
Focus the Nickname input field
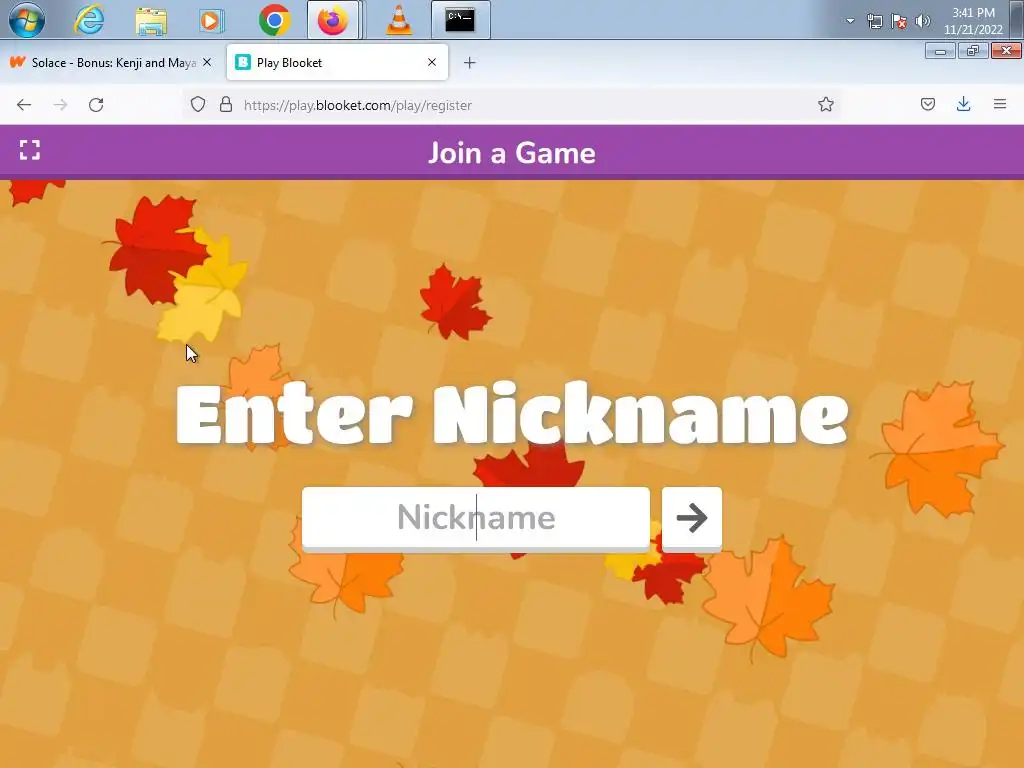coord(475,518)
